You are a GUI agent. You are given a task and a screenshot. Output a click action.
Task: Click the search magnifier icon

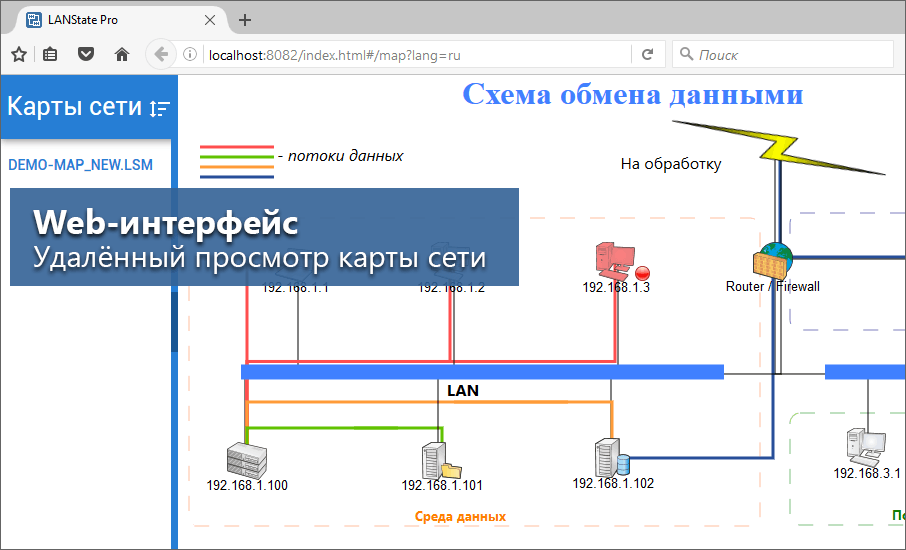tap(686, 54)
